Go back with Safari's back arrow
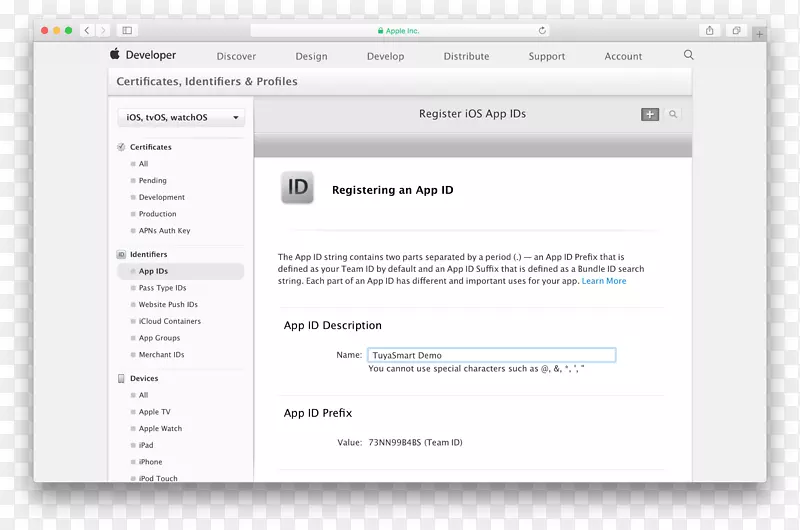Viewport: 800px width, 530px height. click(87, 31)
